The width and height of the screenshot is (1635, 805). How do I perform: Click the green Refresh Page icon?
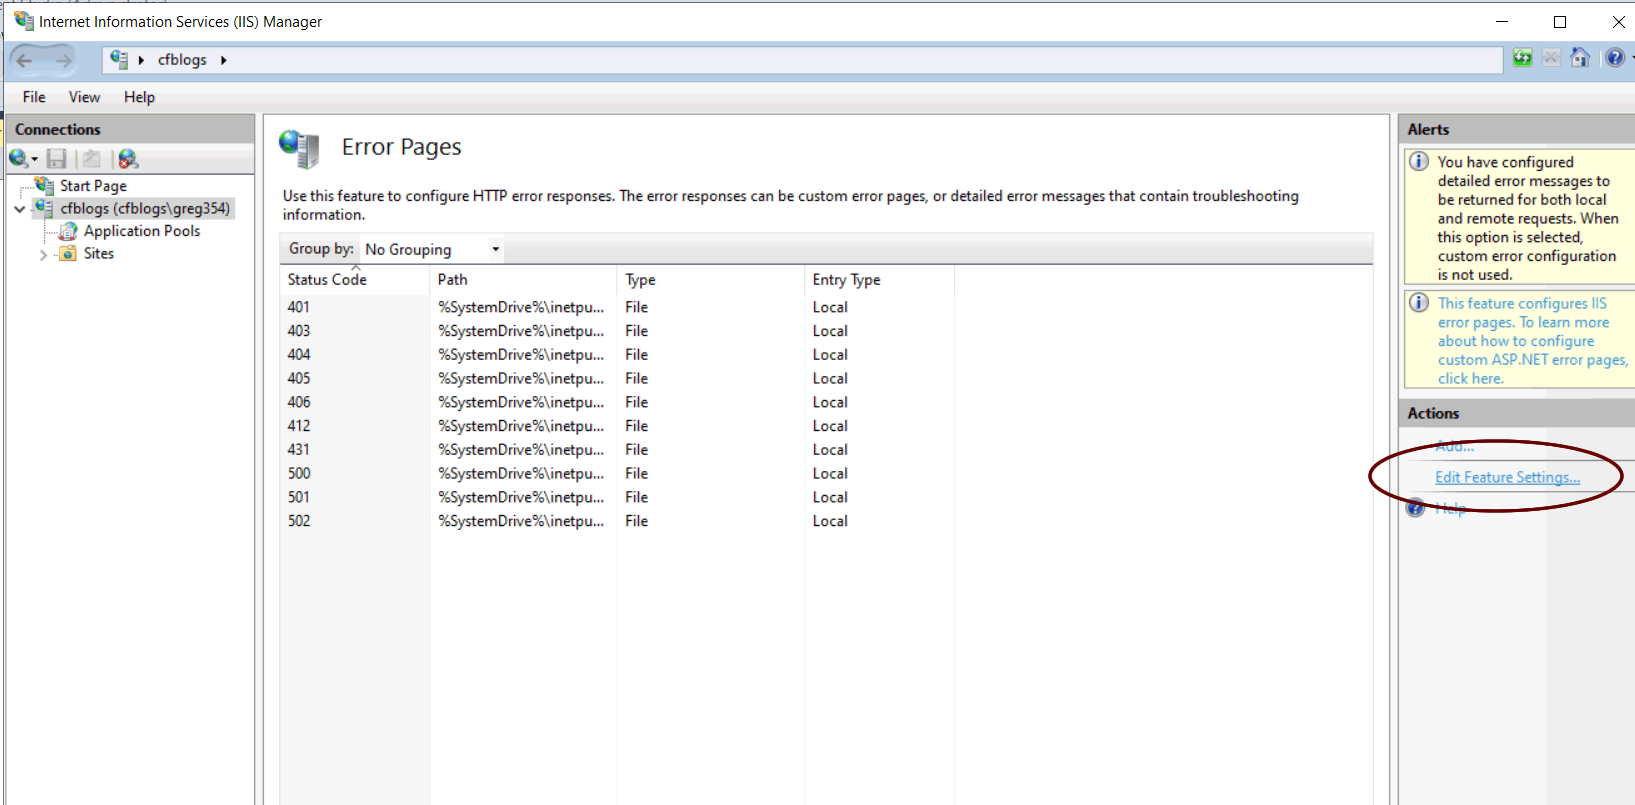pyautogui.click(x=1522, y=58)
